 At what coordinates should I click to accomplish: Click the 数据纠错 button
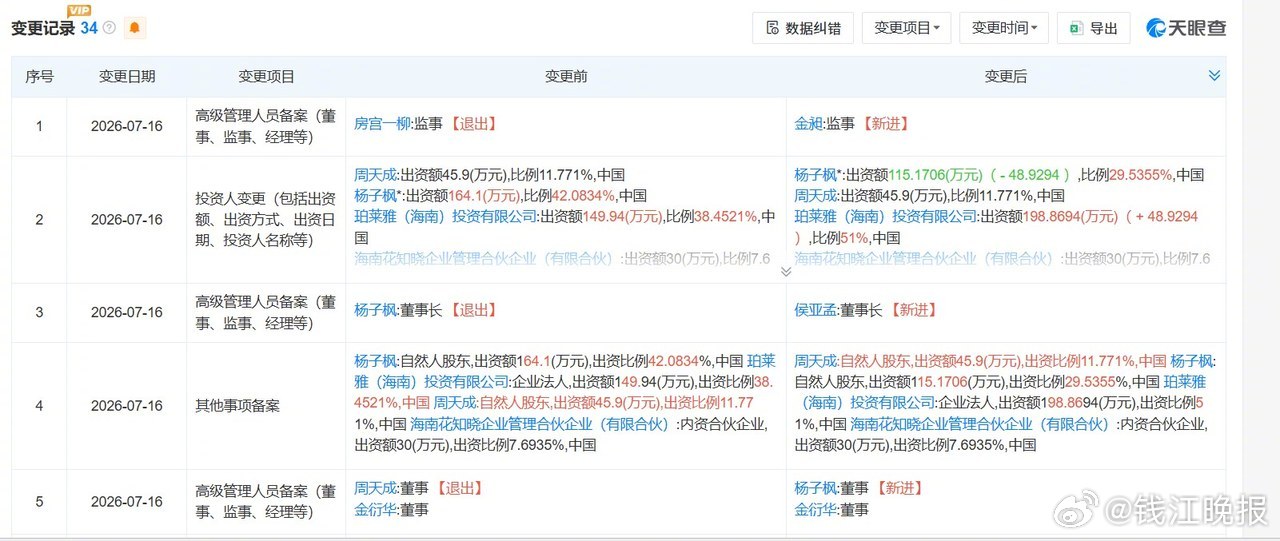[803, 28]
